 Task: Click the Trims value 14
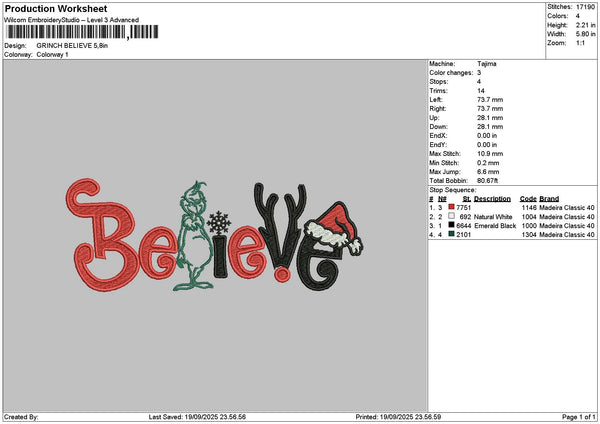click(481, 91)
